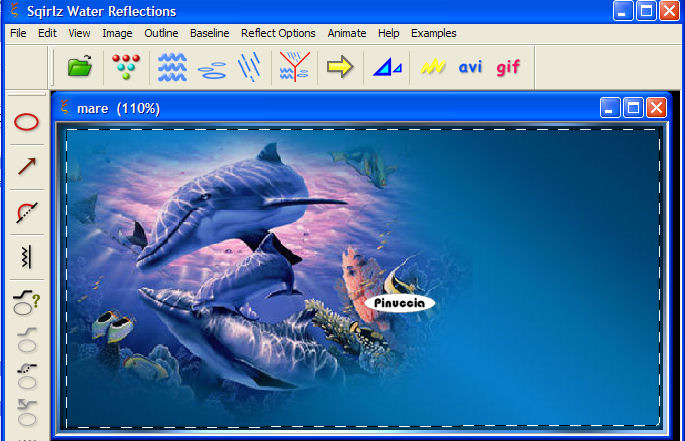Select the basic waves ripple icon
Viewport: 685px width, 441px height.
point(173,67)
